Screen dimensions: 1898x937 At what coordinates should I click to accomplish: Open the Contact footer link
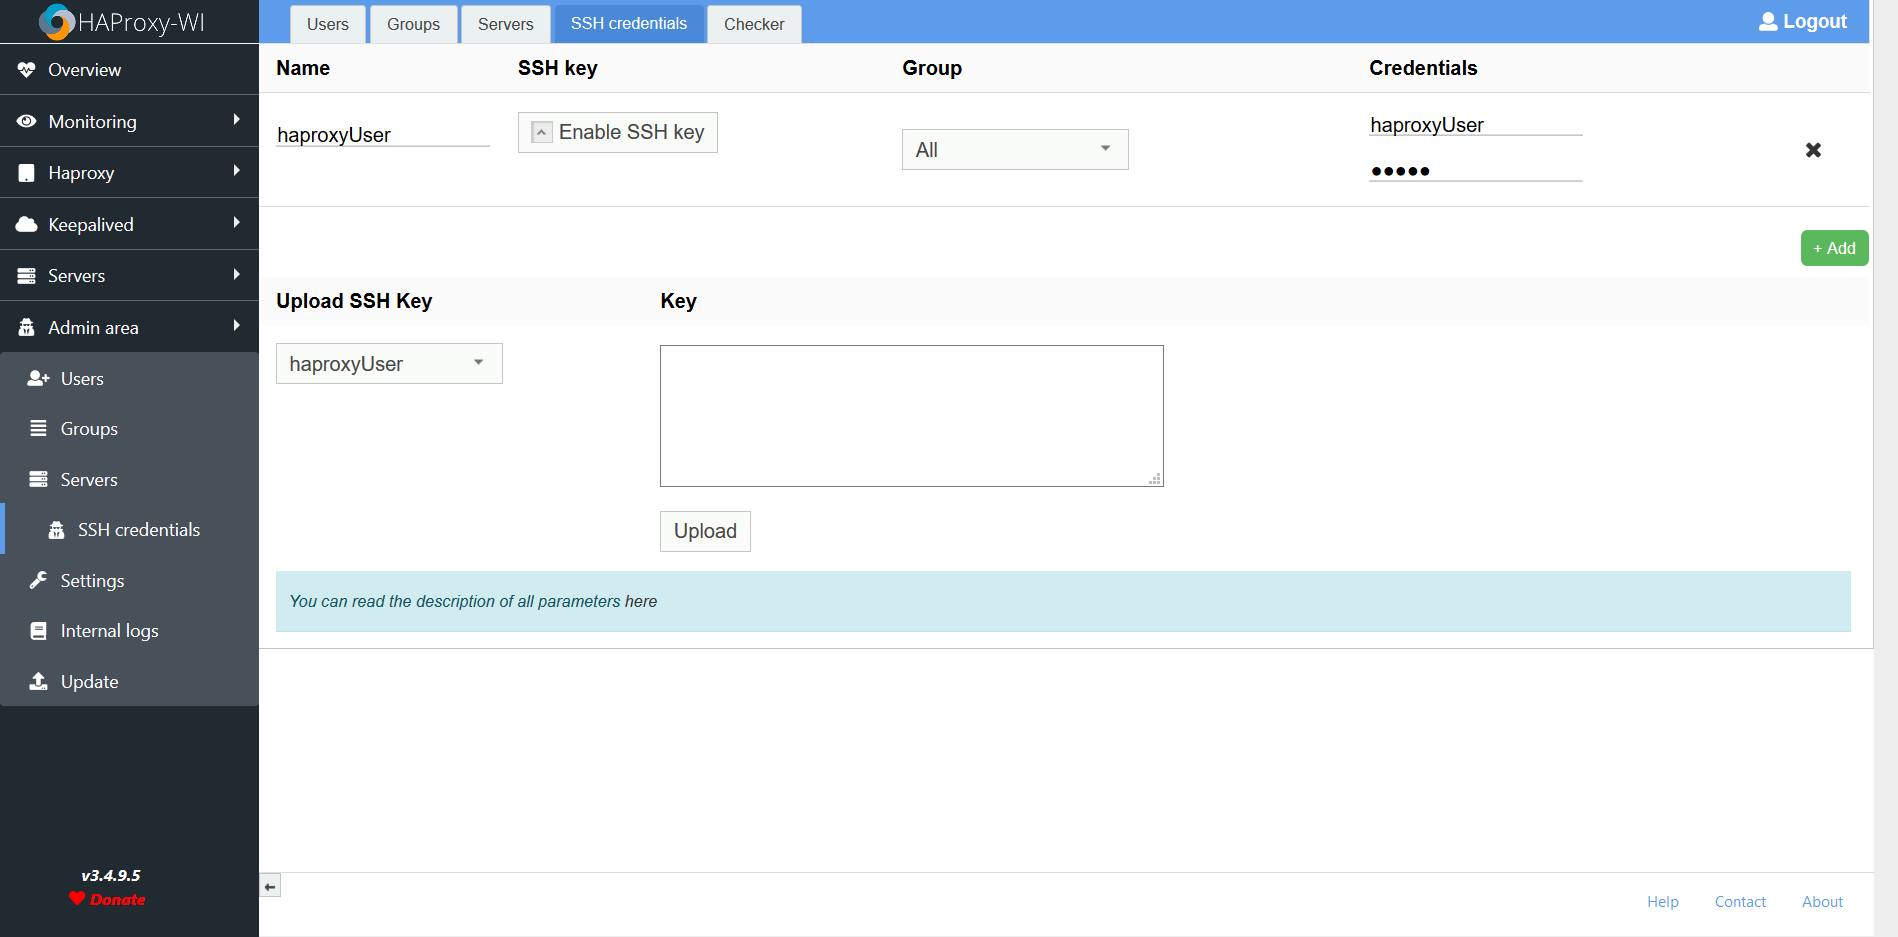pos(1740,902)
